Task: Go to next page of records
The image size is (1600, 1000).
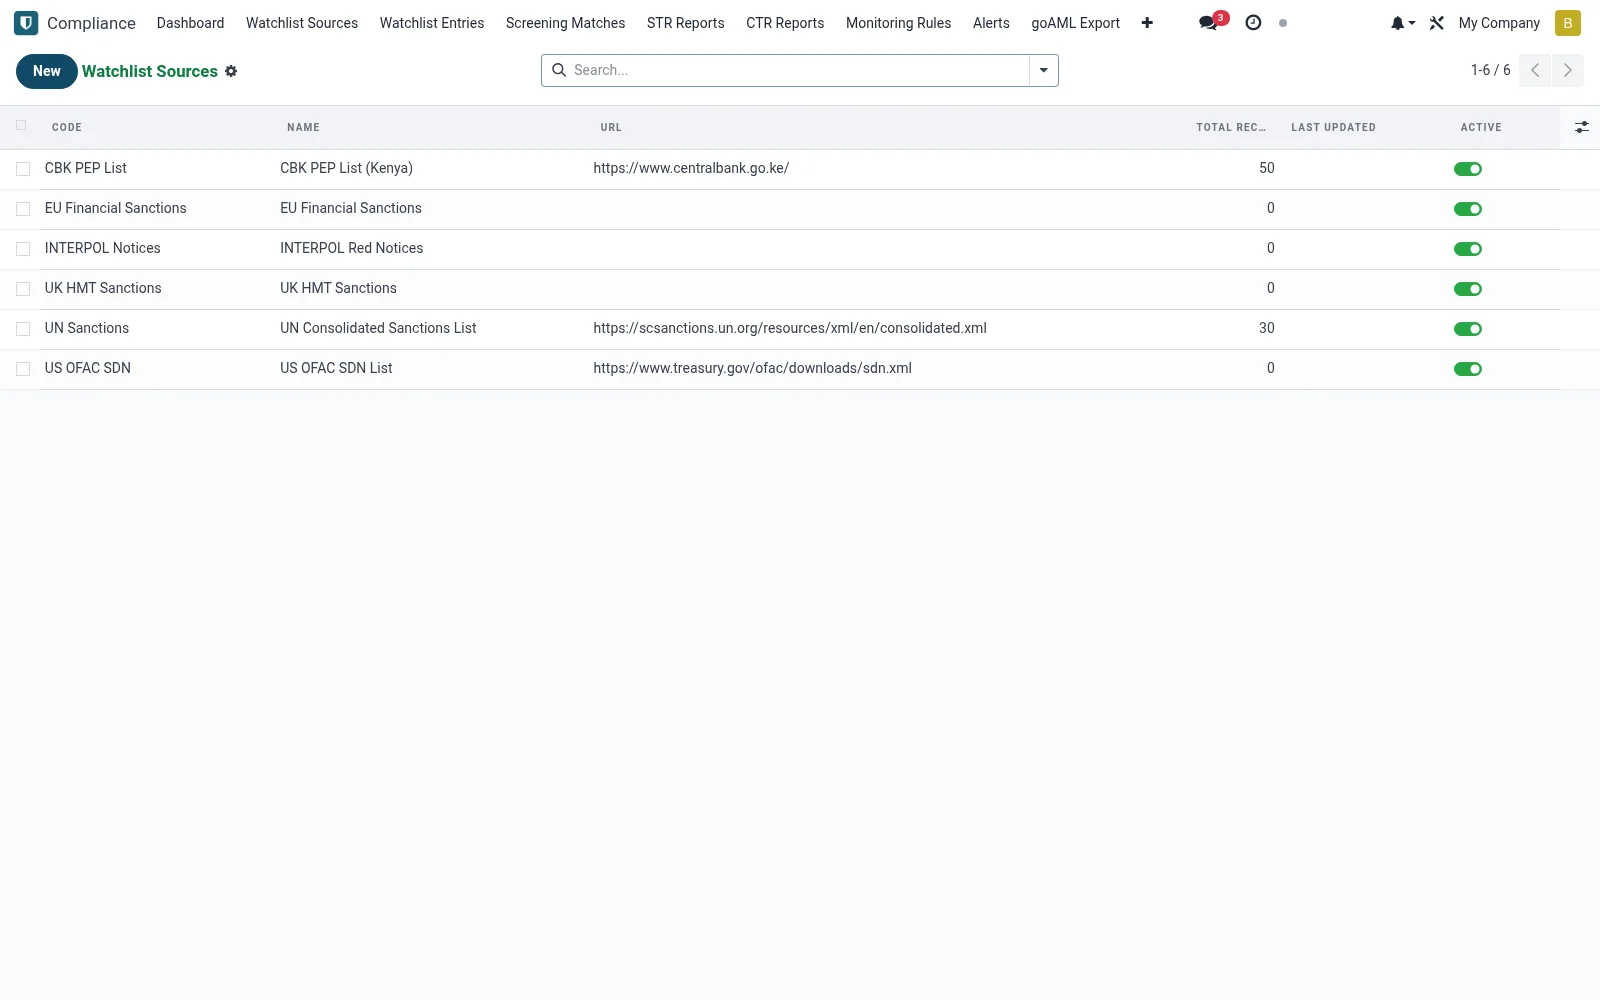Action: tap(1567, 70)
